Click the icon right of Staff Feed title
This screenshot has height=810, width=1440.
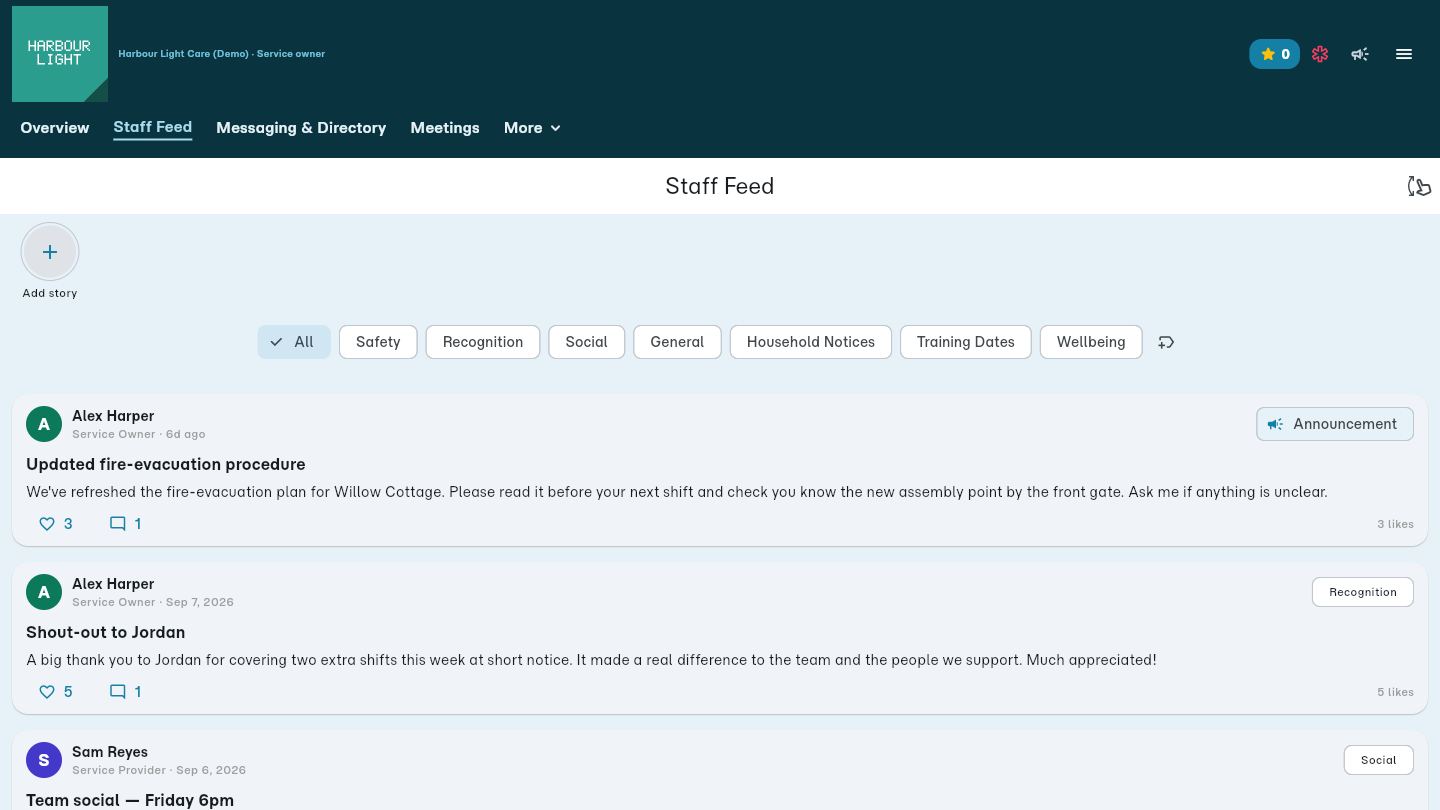click(x=1419, y=186)
